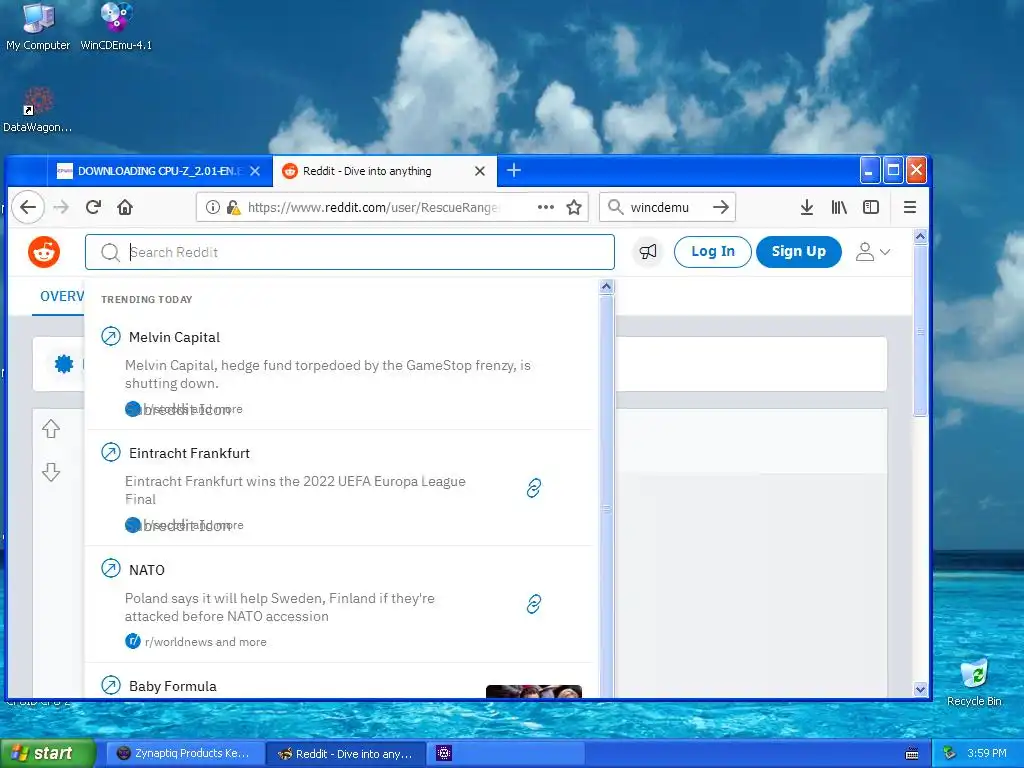Viewport: 1024px width, 768px height.
Task: Click the on-screen keyboard tray icon
Action: [912, 754]
